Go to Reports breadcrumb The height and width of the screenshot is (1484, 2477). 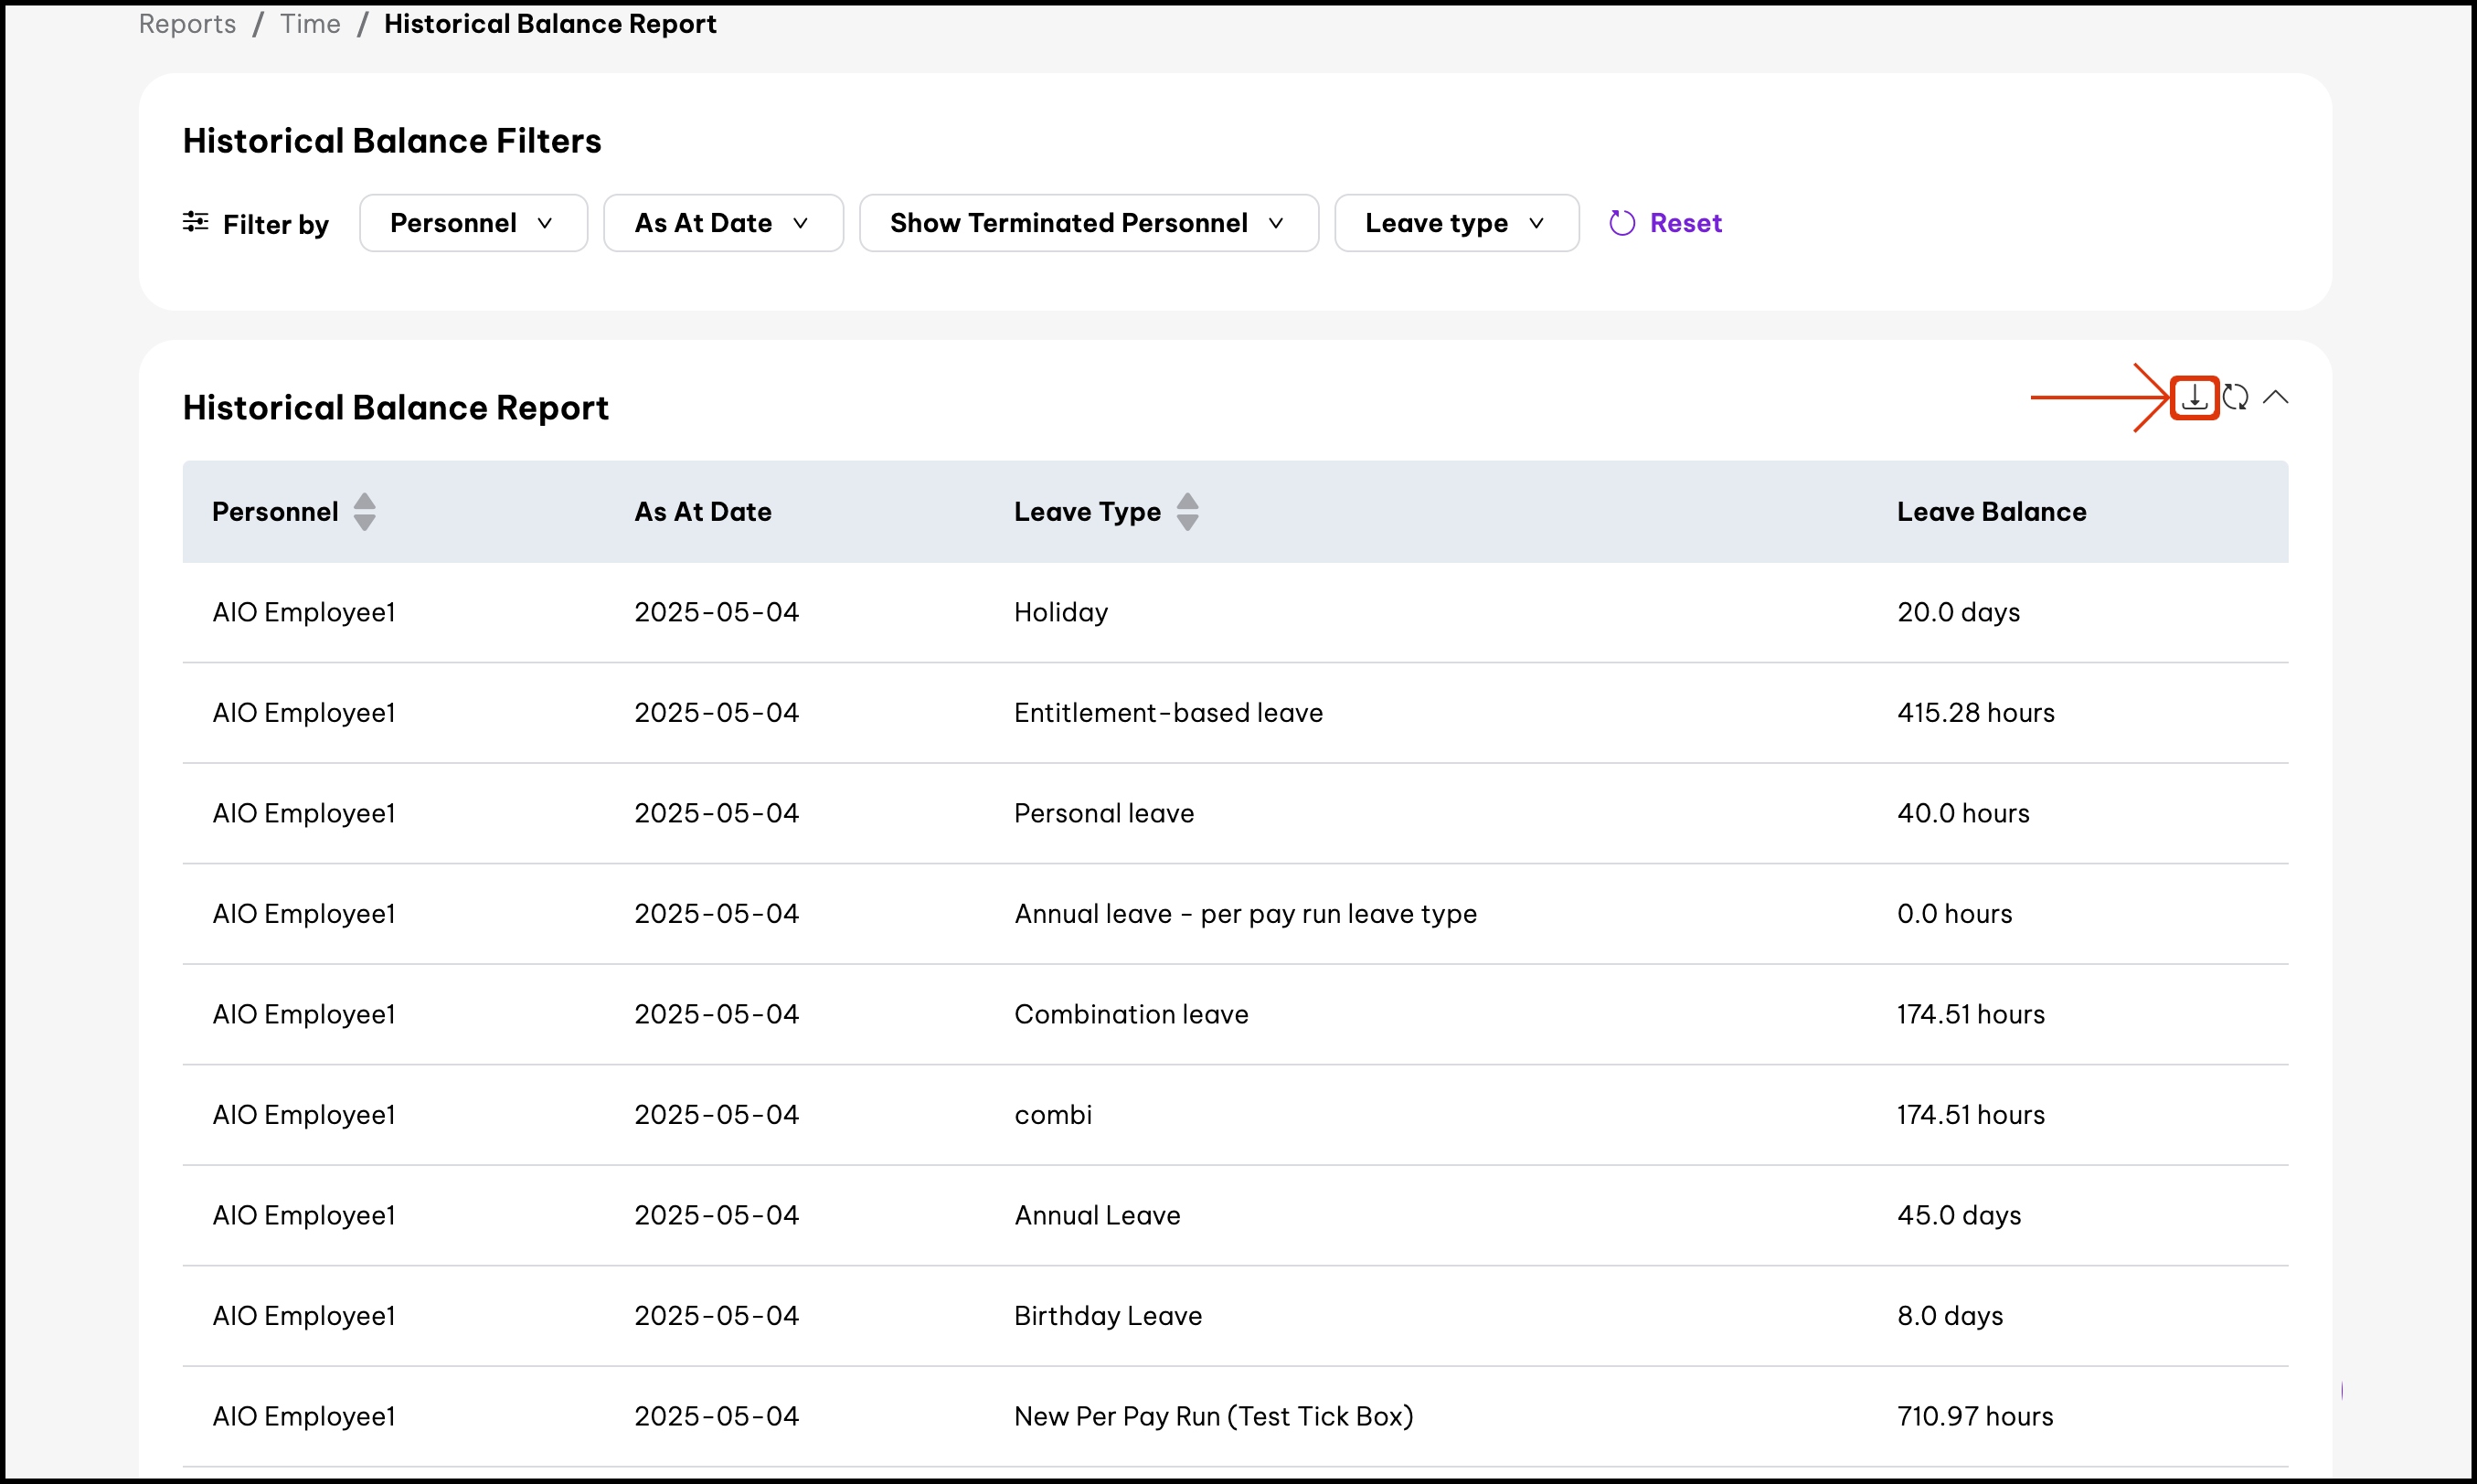(187, 24)
